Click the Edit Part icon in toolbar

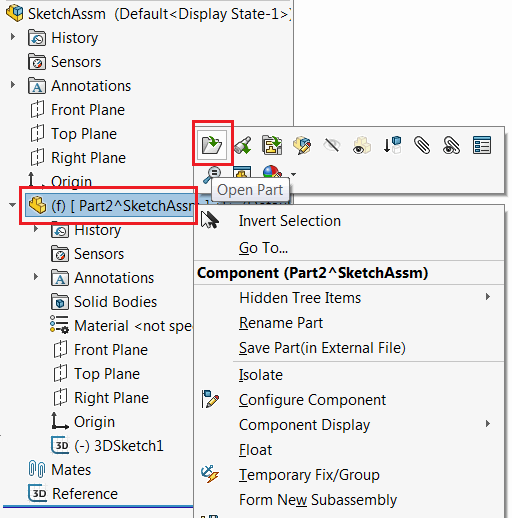pos(302,145)
